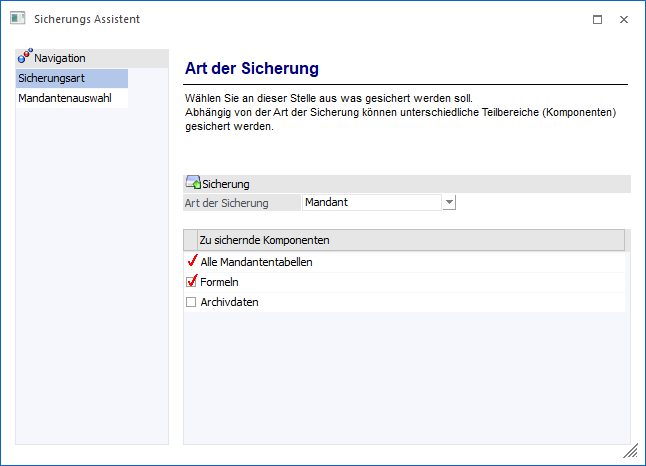
Task: Click the resize grip in window corner
Action: tap(630, 451)
